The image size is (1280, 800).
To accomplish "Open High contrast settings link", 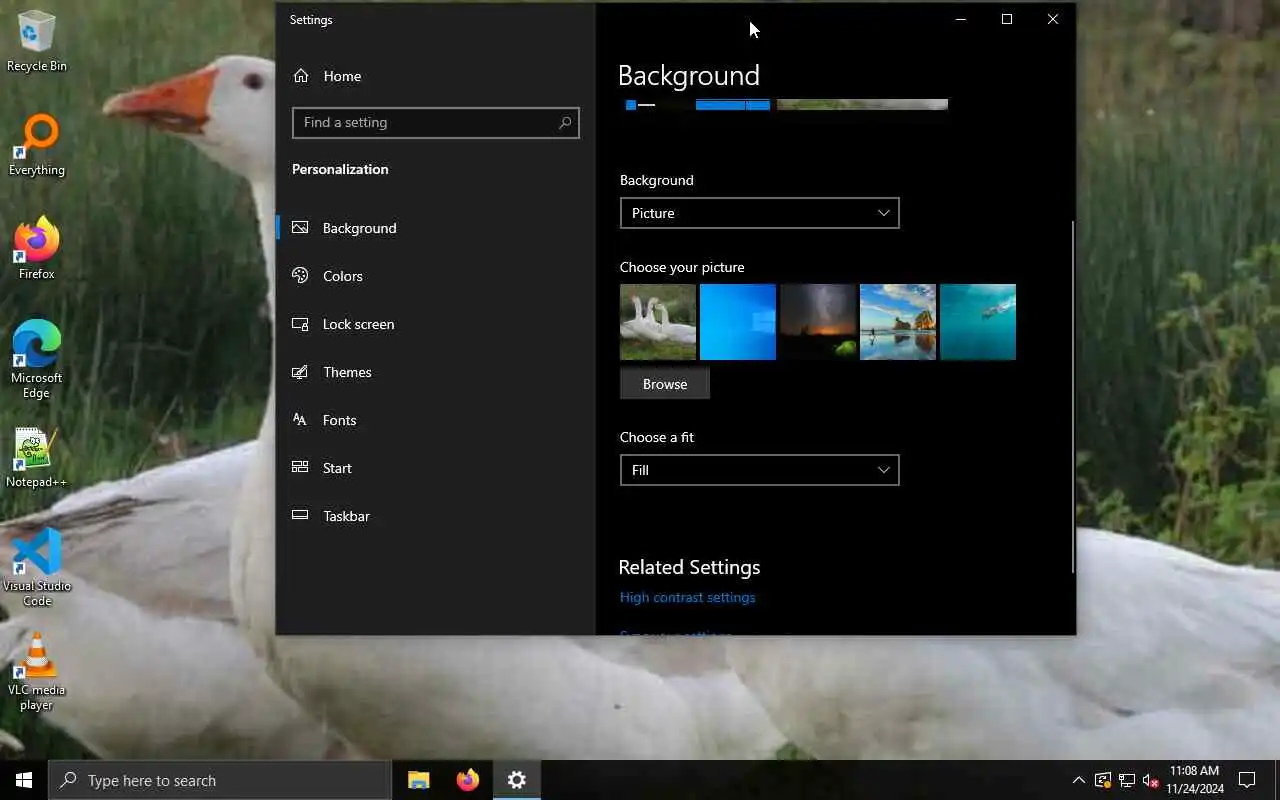I will (x=687, y=597).
